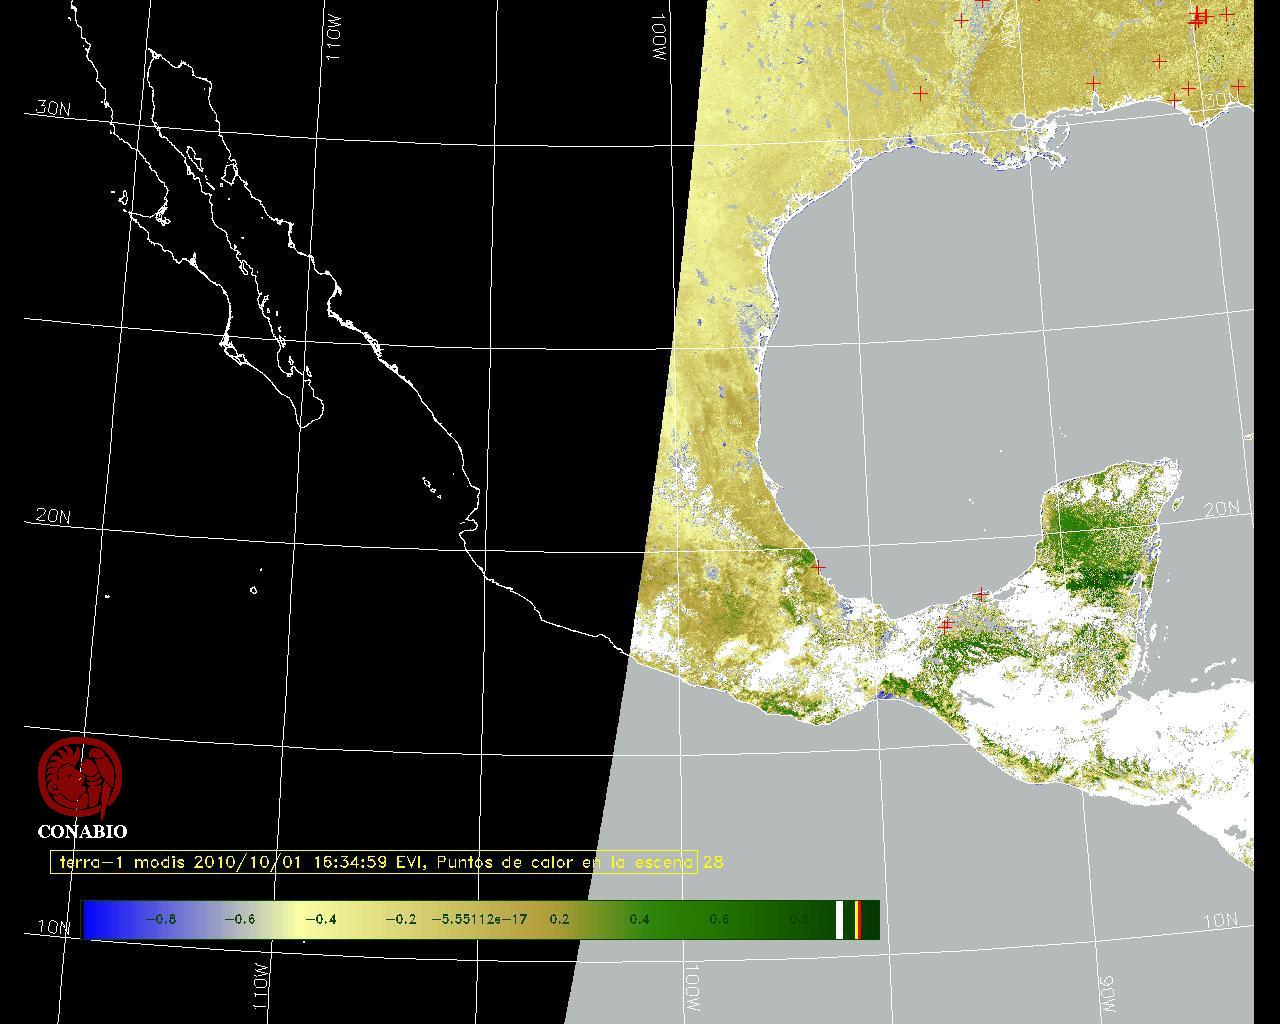Click the red CONABIO circular logo
This screenshot has width=1280, height=1024.
(80, 777)
